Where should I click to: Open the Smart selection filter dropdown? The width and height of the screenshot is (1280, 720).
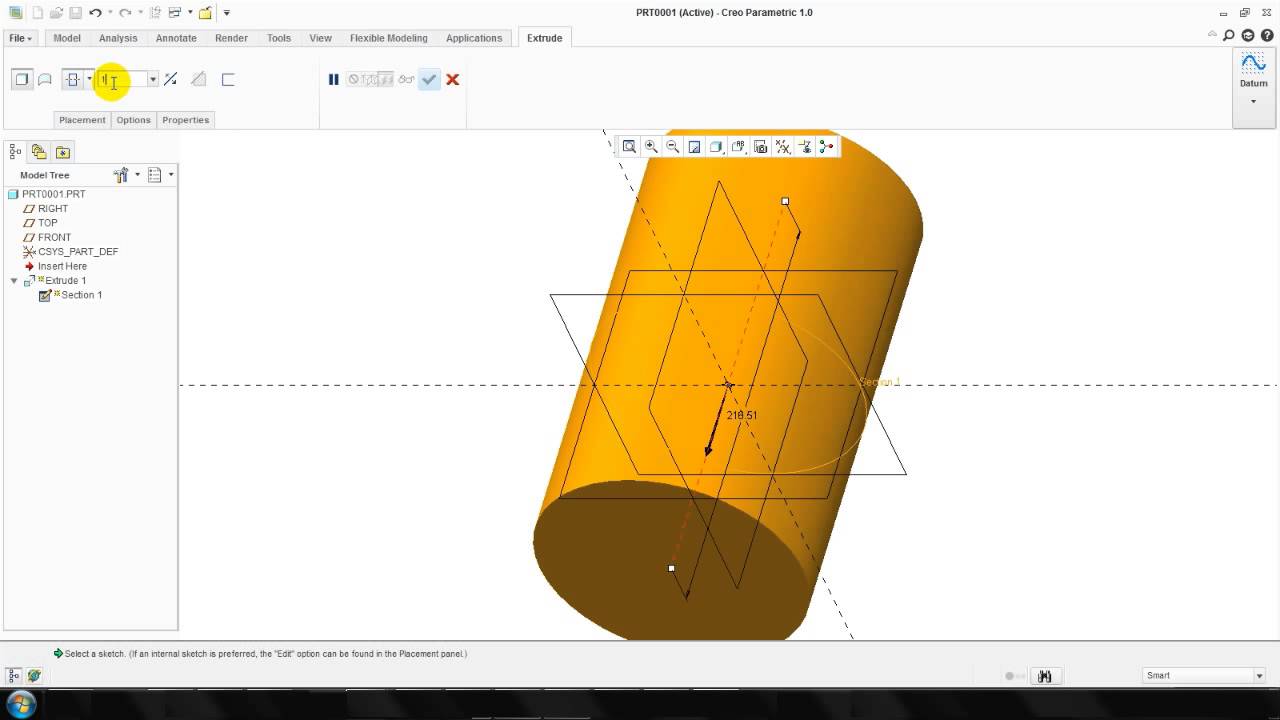click(1259, 676)
